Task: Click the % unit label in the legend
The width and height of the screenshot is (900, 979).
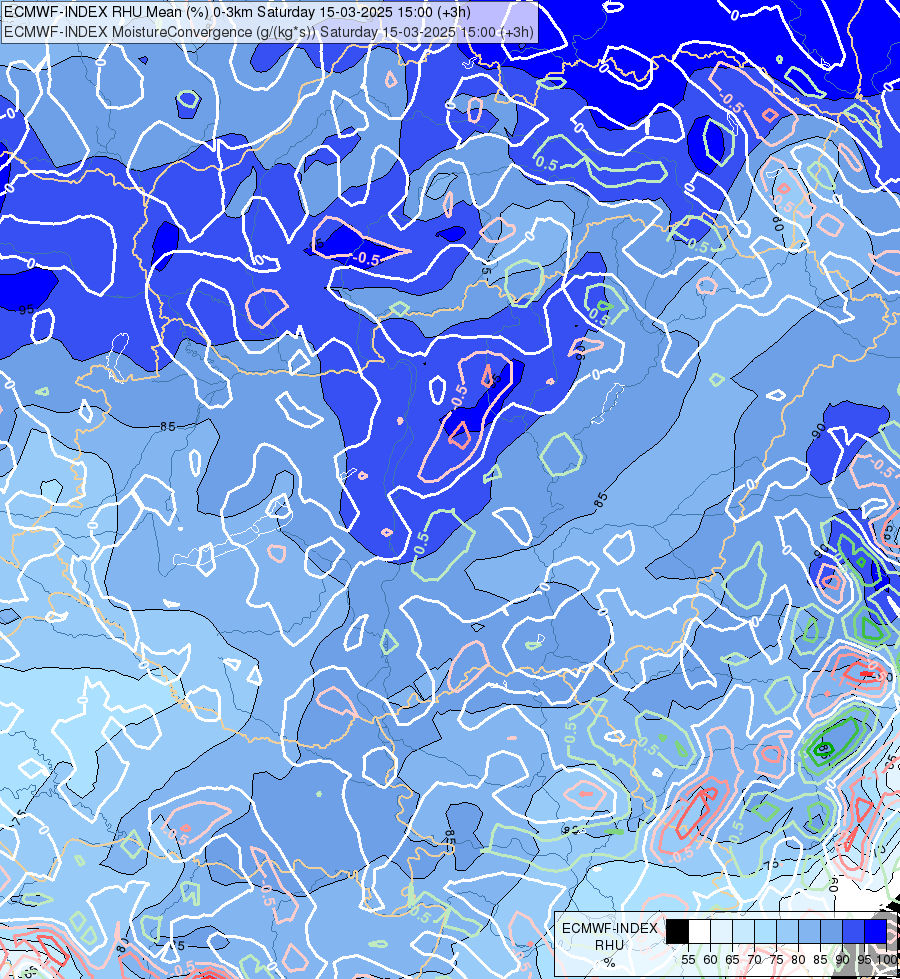Action: coord(610,962)
